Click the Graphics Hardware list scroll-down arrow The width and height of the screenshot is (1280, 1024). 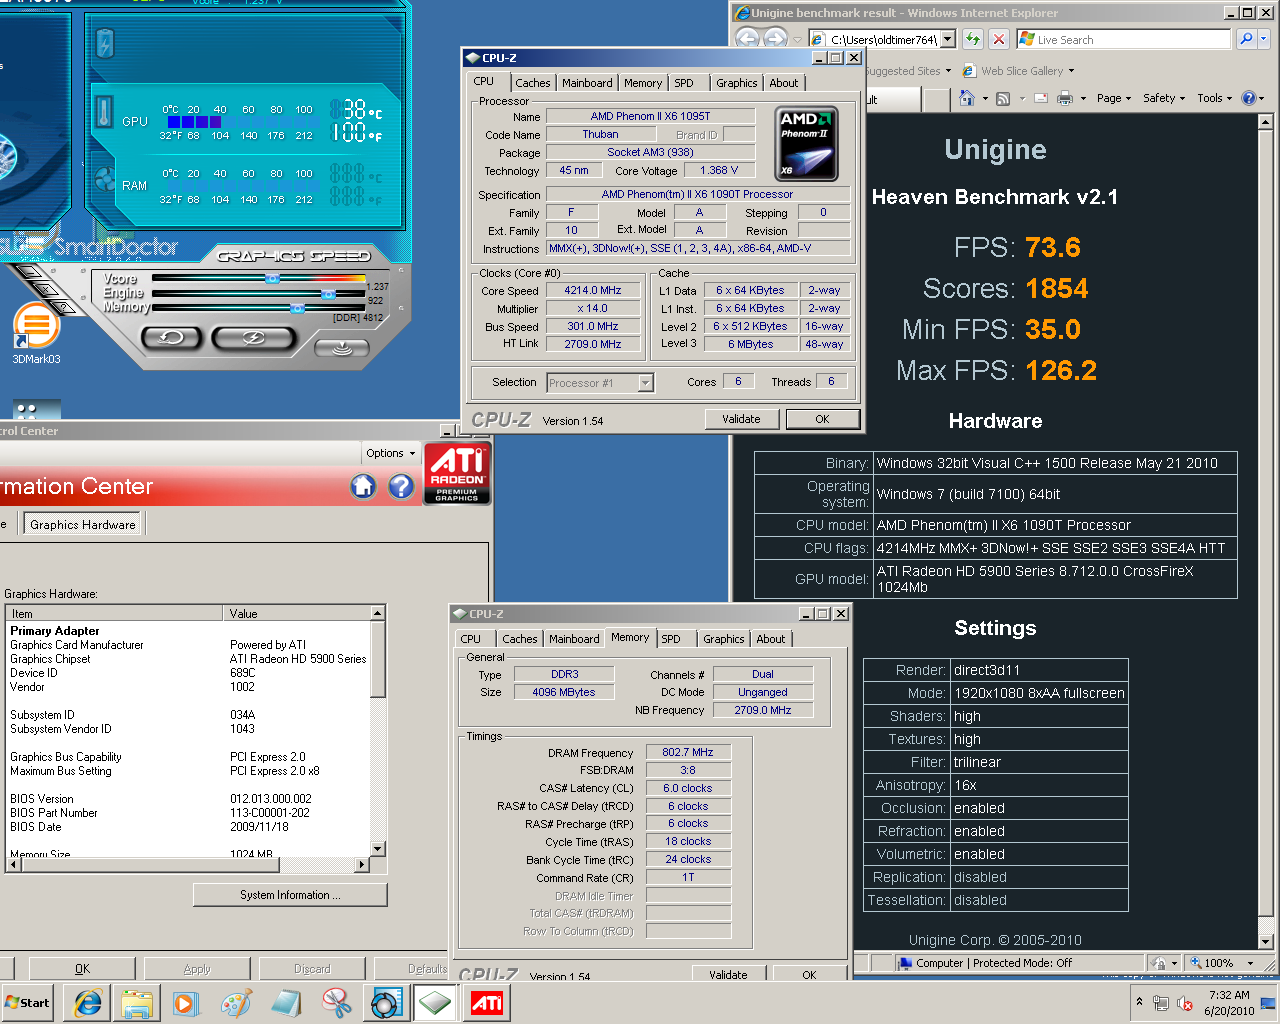click(377, 849)
